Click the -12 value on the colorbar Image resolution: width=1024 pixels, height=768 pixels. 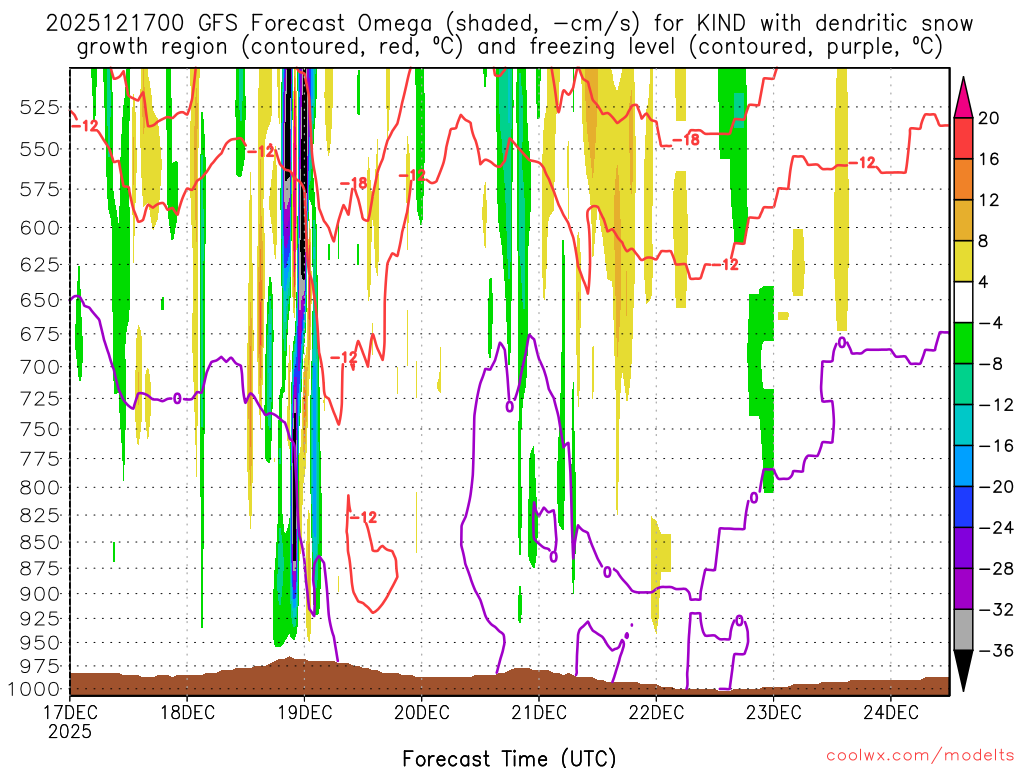tap(996, 405)
